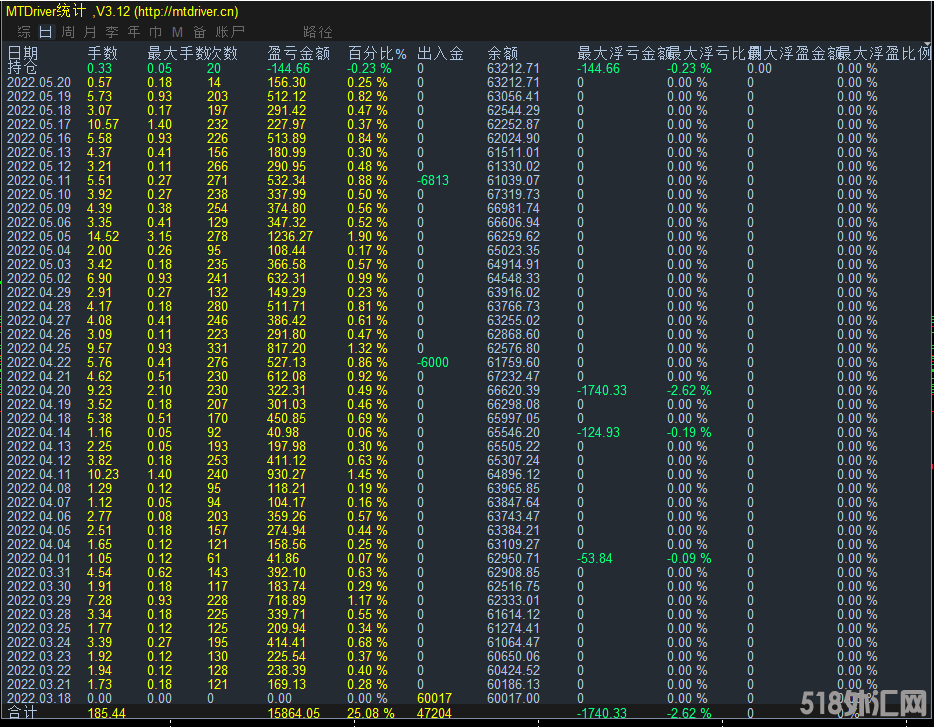
Task: Click max lots 3.15 on 2022.05.05
Action: click(160, 237)
